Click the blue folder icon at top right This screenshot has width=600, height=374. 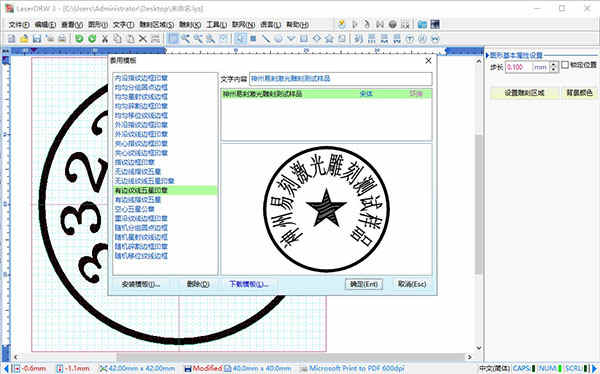point(422,24)
